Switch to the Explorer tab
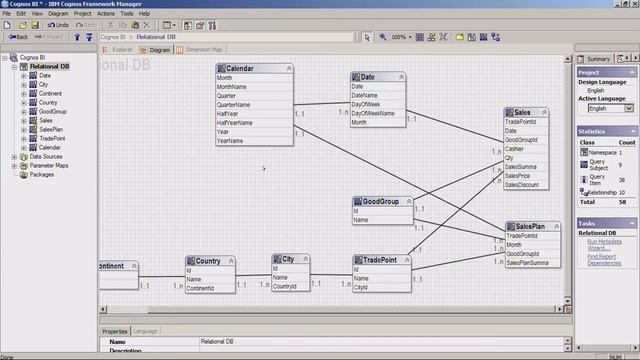The width and height of the screenshot is (640, 360). (x=118, y=50)
